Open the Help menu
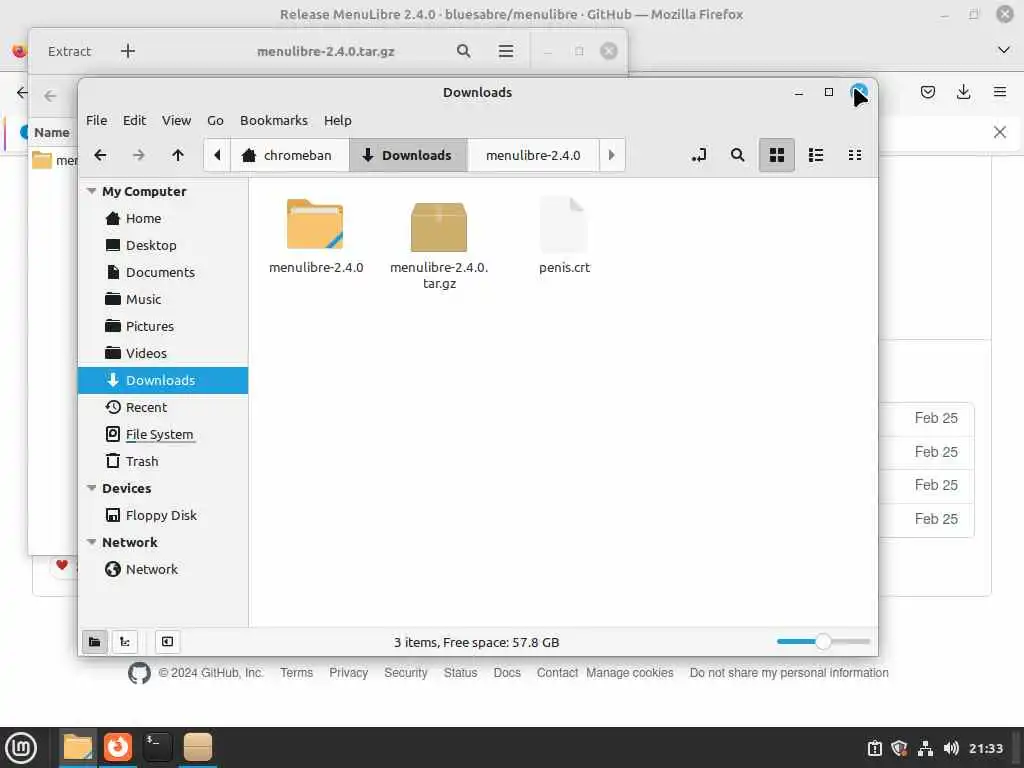1024x768 pixels. [338, 120]
